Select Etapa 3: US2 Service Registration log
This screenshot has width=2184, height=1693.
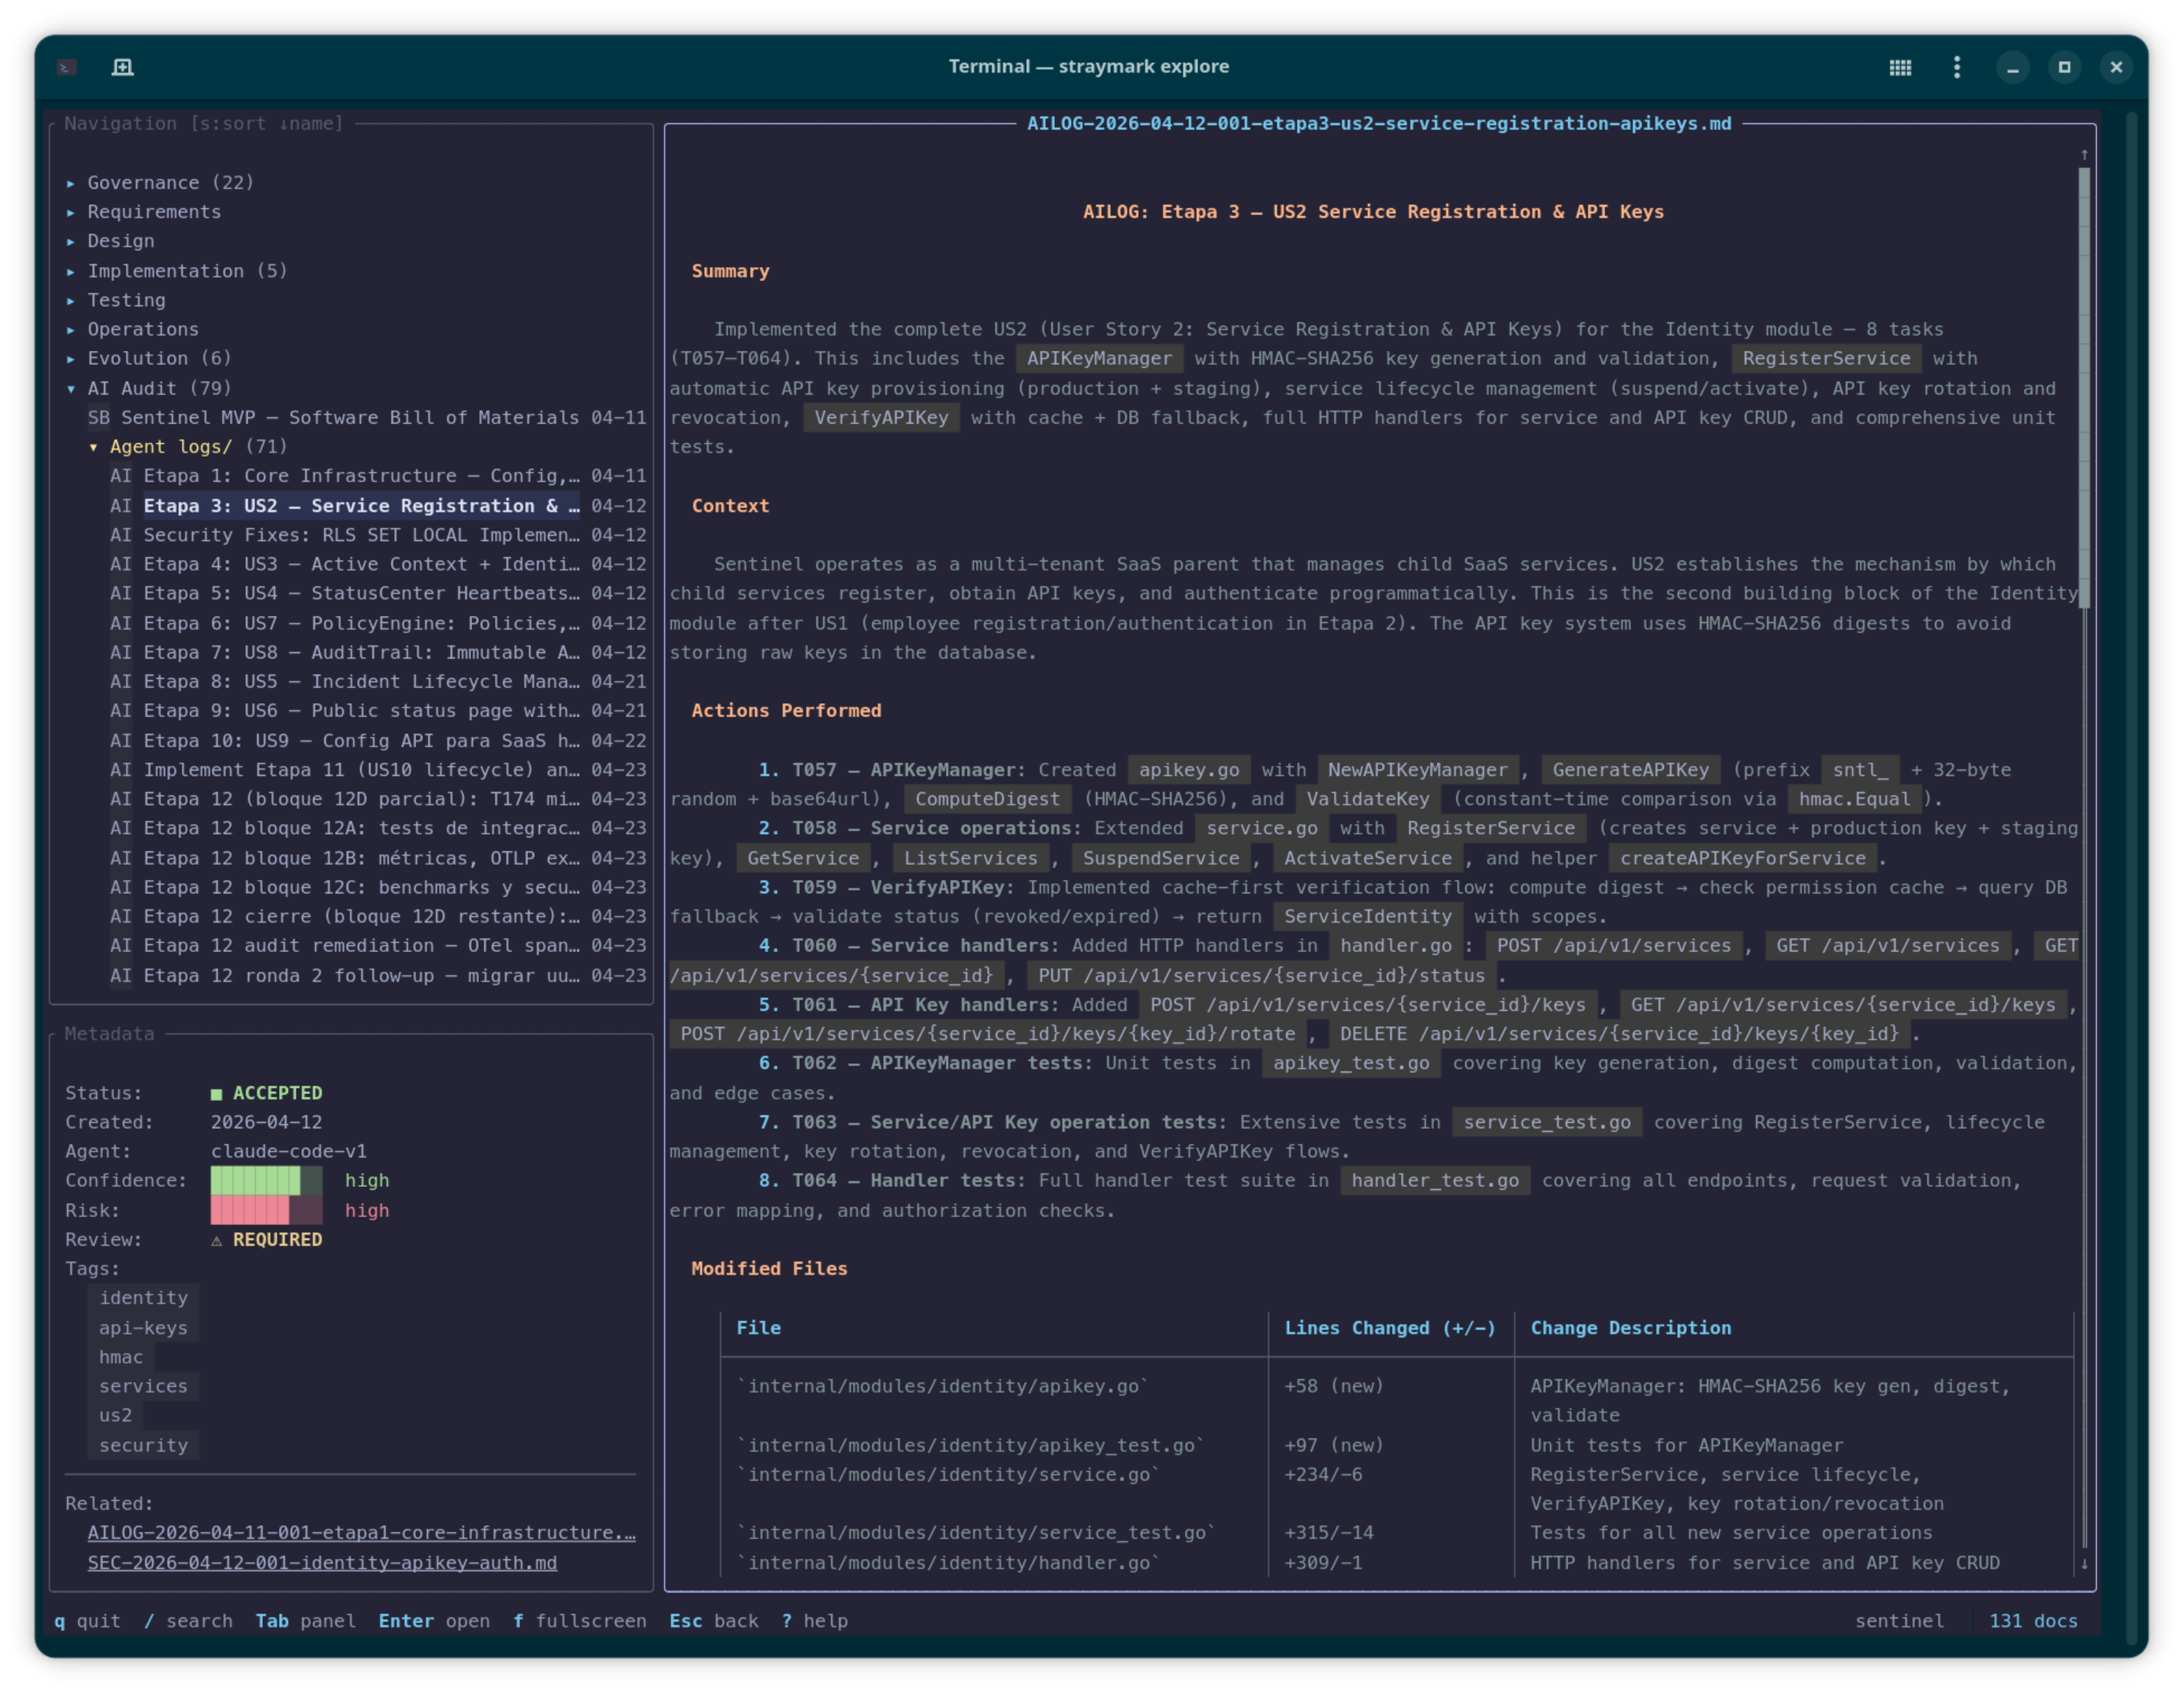378,506
